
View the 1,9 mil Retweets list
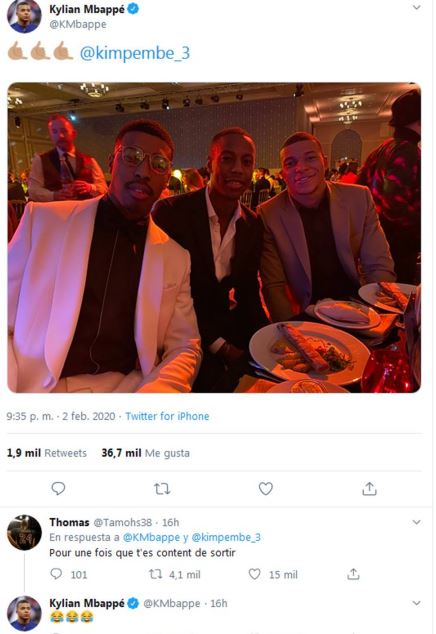47,453
